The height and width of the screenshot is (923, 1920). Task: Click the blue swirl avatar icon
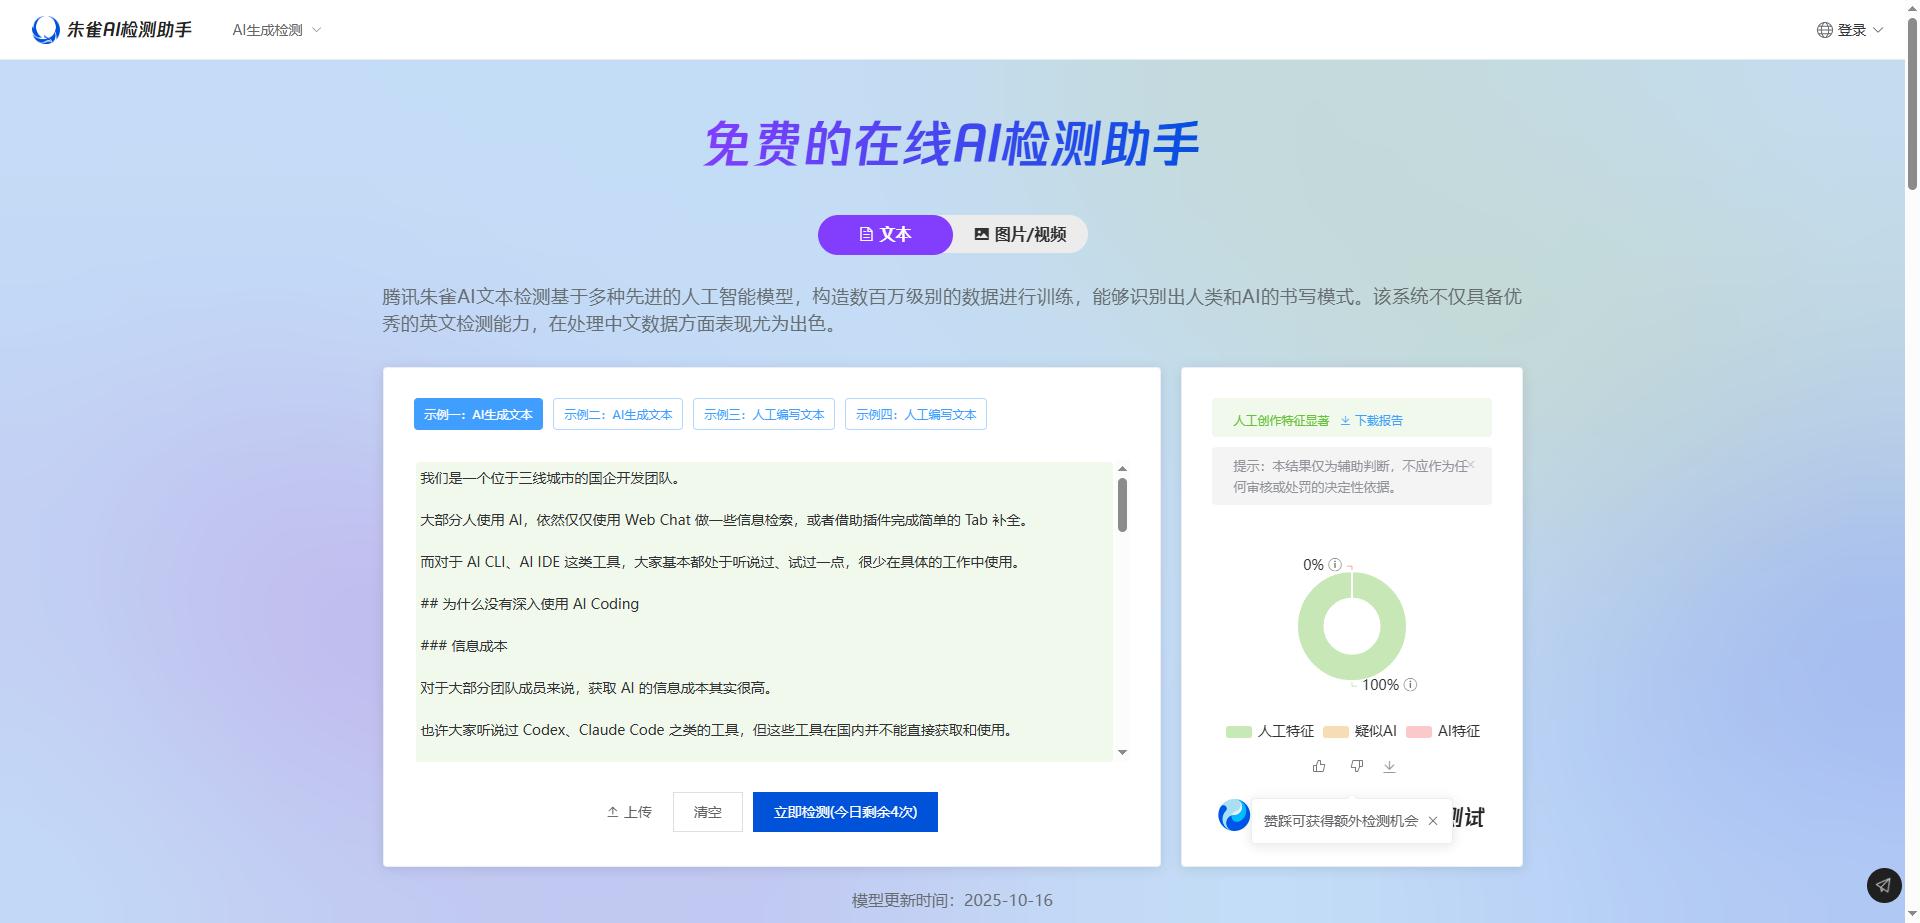(x=1234, y=815)
